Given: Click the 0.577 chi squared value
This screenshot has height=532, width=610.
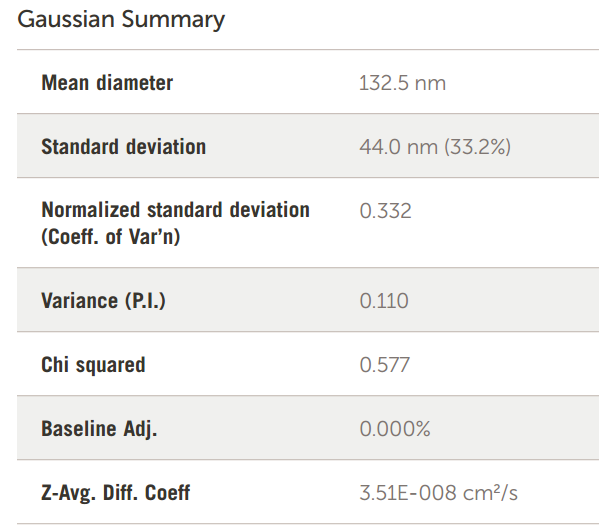Looking at the screenshot, I should click(384, 365).
